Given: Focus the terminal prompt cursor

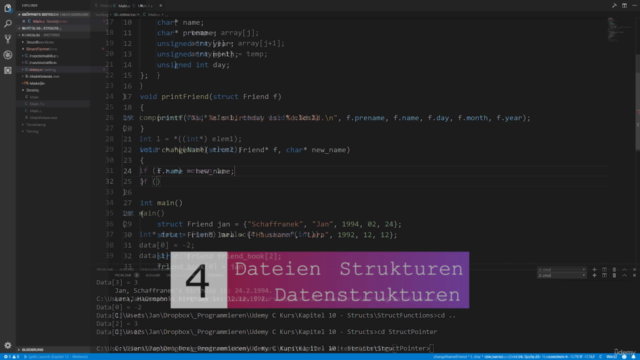Looking at the screenshot, I should pyautogui.click(x=431, y=348).
